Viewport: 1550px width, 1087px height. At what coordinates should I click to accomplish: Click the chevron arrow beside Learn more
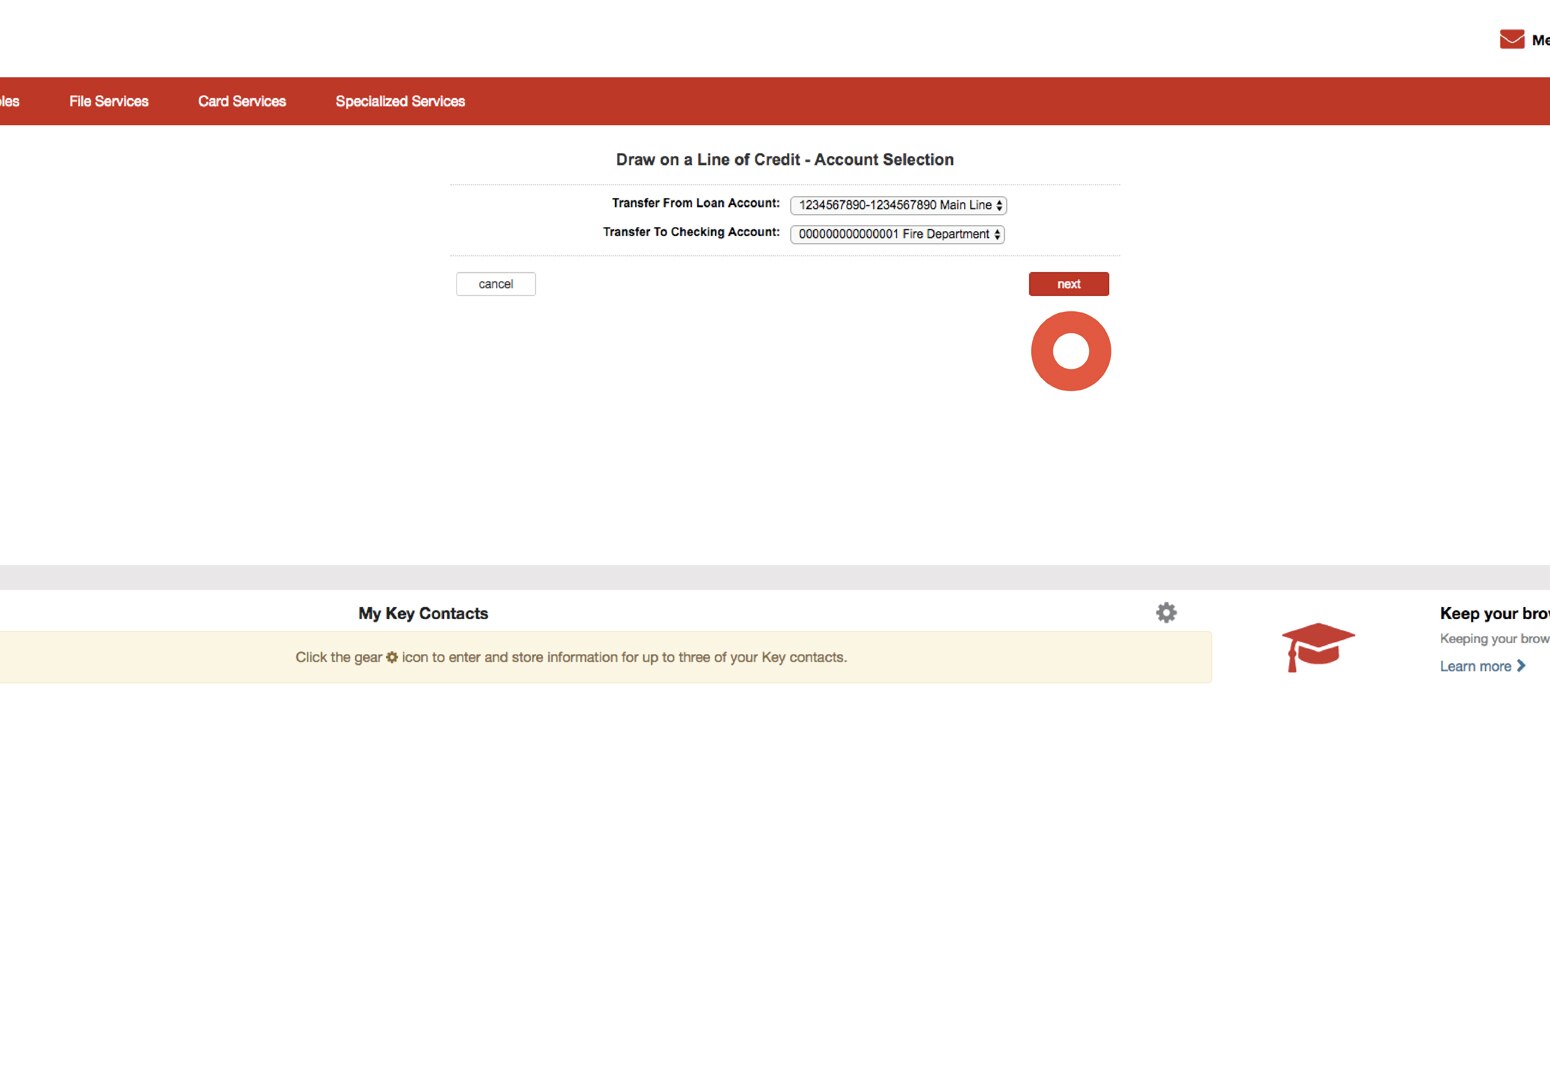1521,665
